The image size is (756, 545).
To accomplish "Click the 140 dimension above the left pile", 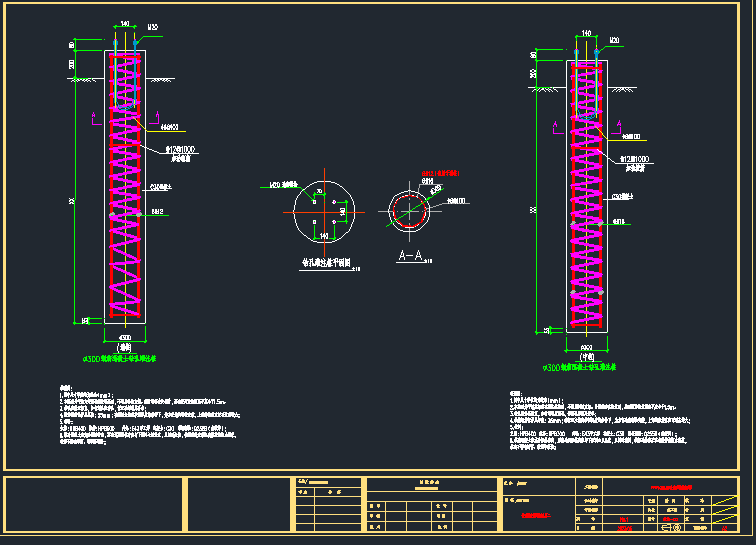I will click(x=125, y=24).
